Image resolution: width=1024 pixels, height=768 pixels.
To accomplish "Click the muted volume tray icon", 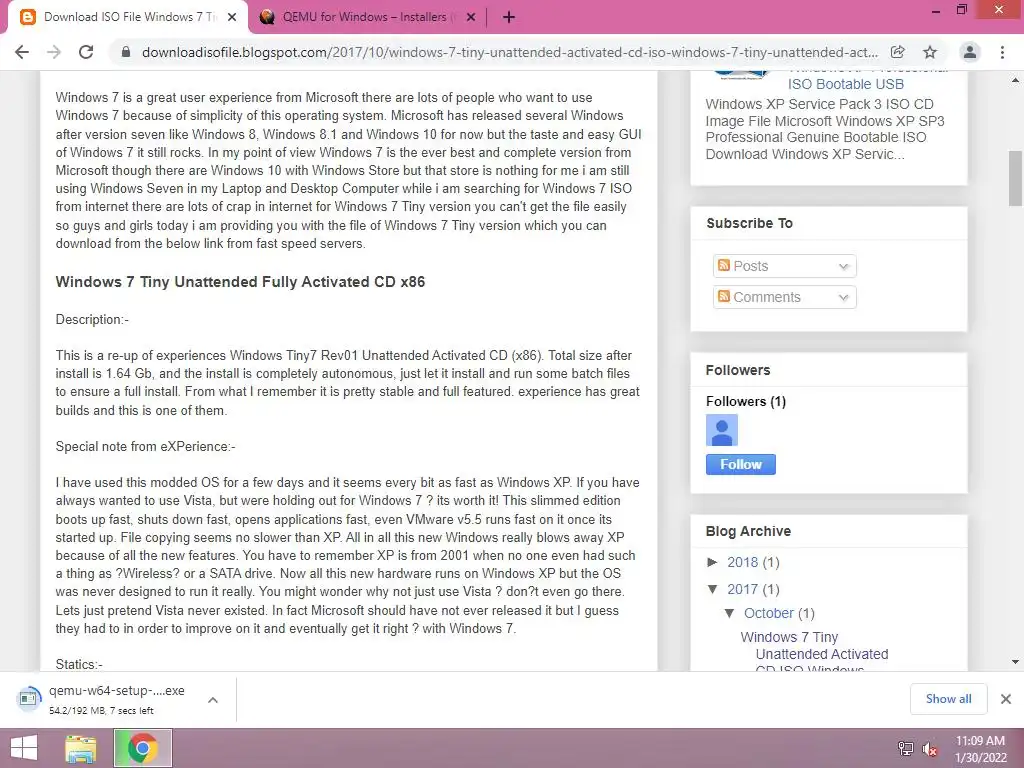I will (x=930, y=748).
